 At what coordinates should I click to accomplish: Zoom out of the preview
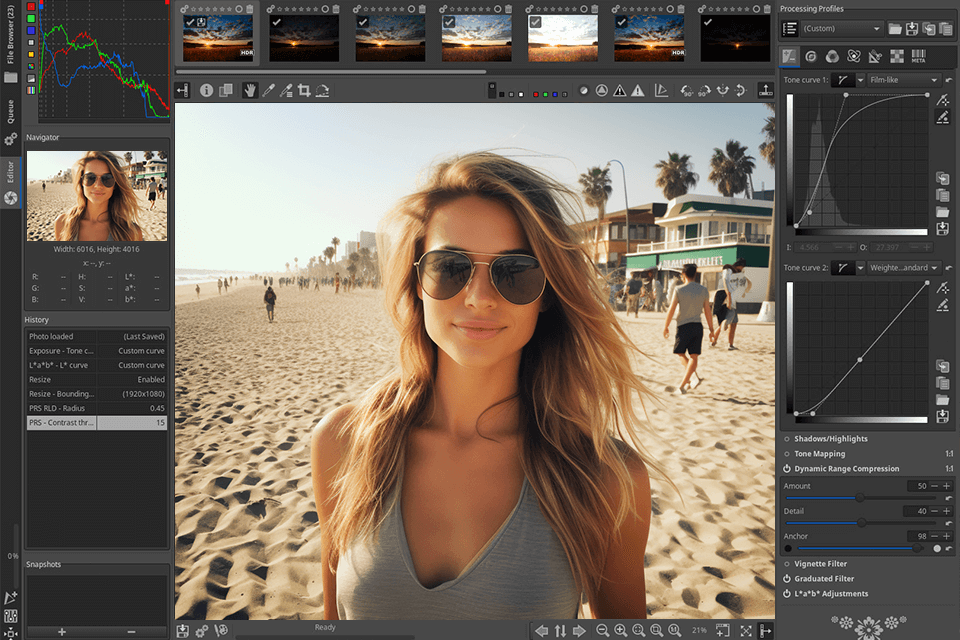602,630
